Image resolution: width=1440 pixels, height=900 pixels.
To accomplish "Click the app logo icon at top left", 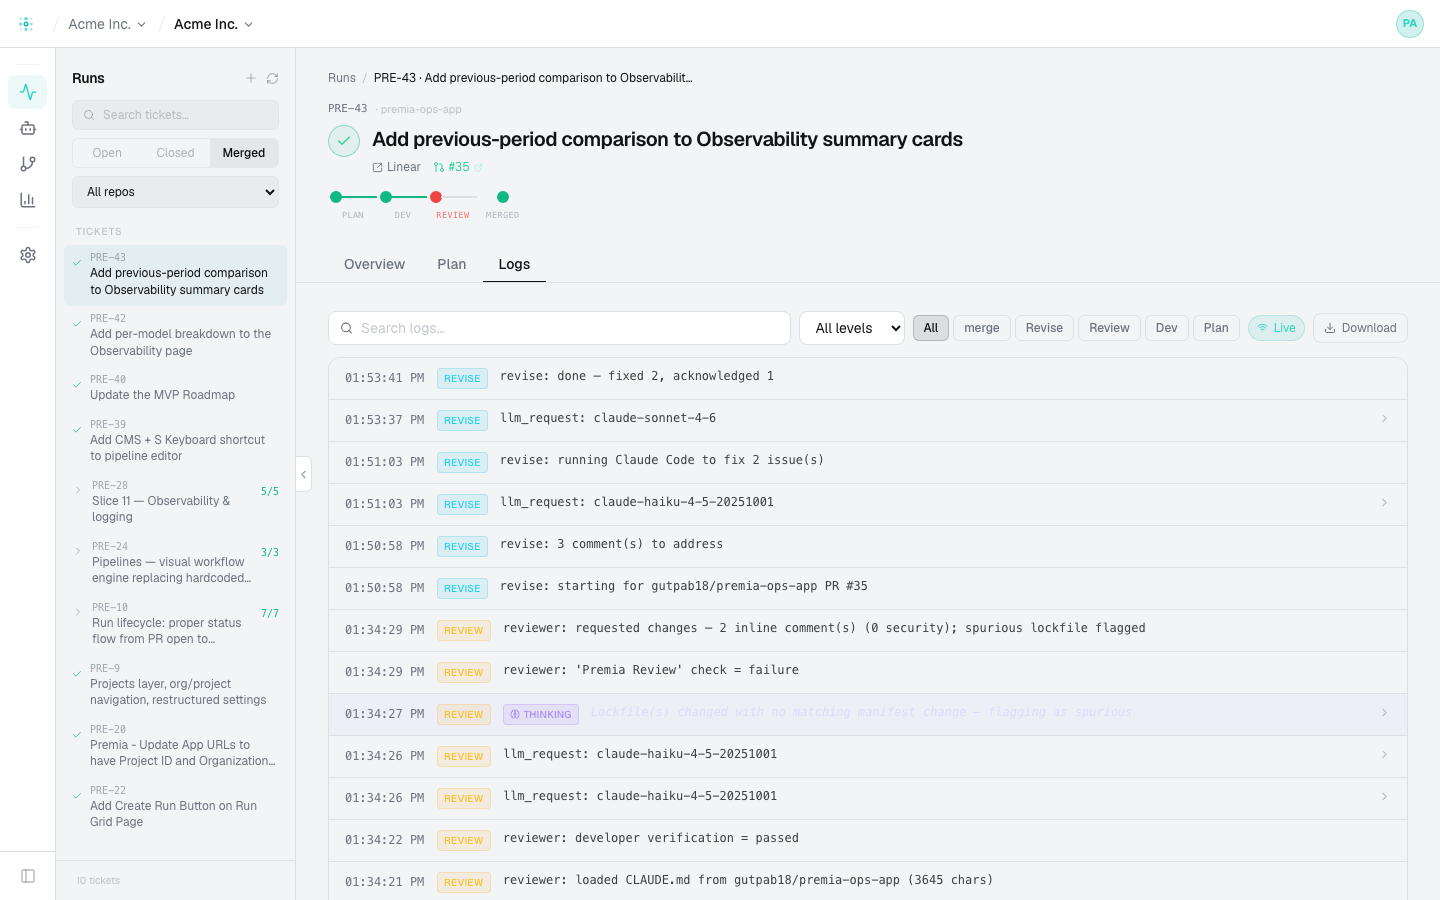I will [26, 24].
